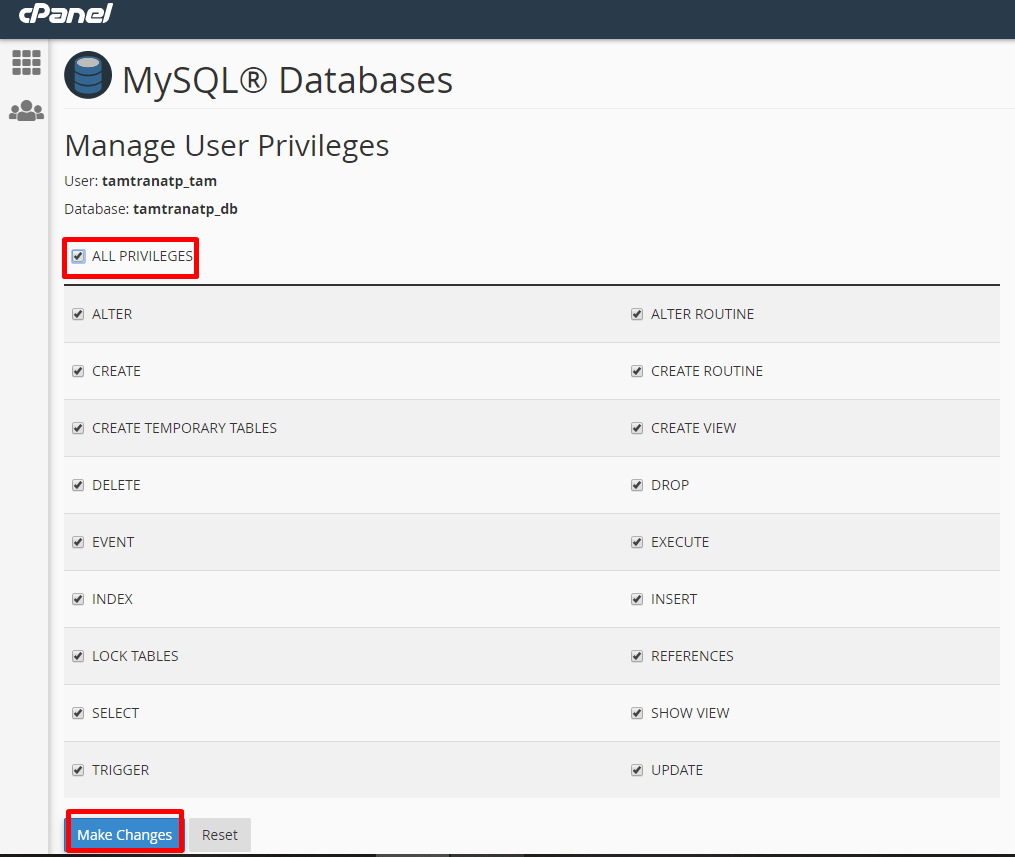
Task: Click the cPanel logo in header
Action: (x=65, y=14)
